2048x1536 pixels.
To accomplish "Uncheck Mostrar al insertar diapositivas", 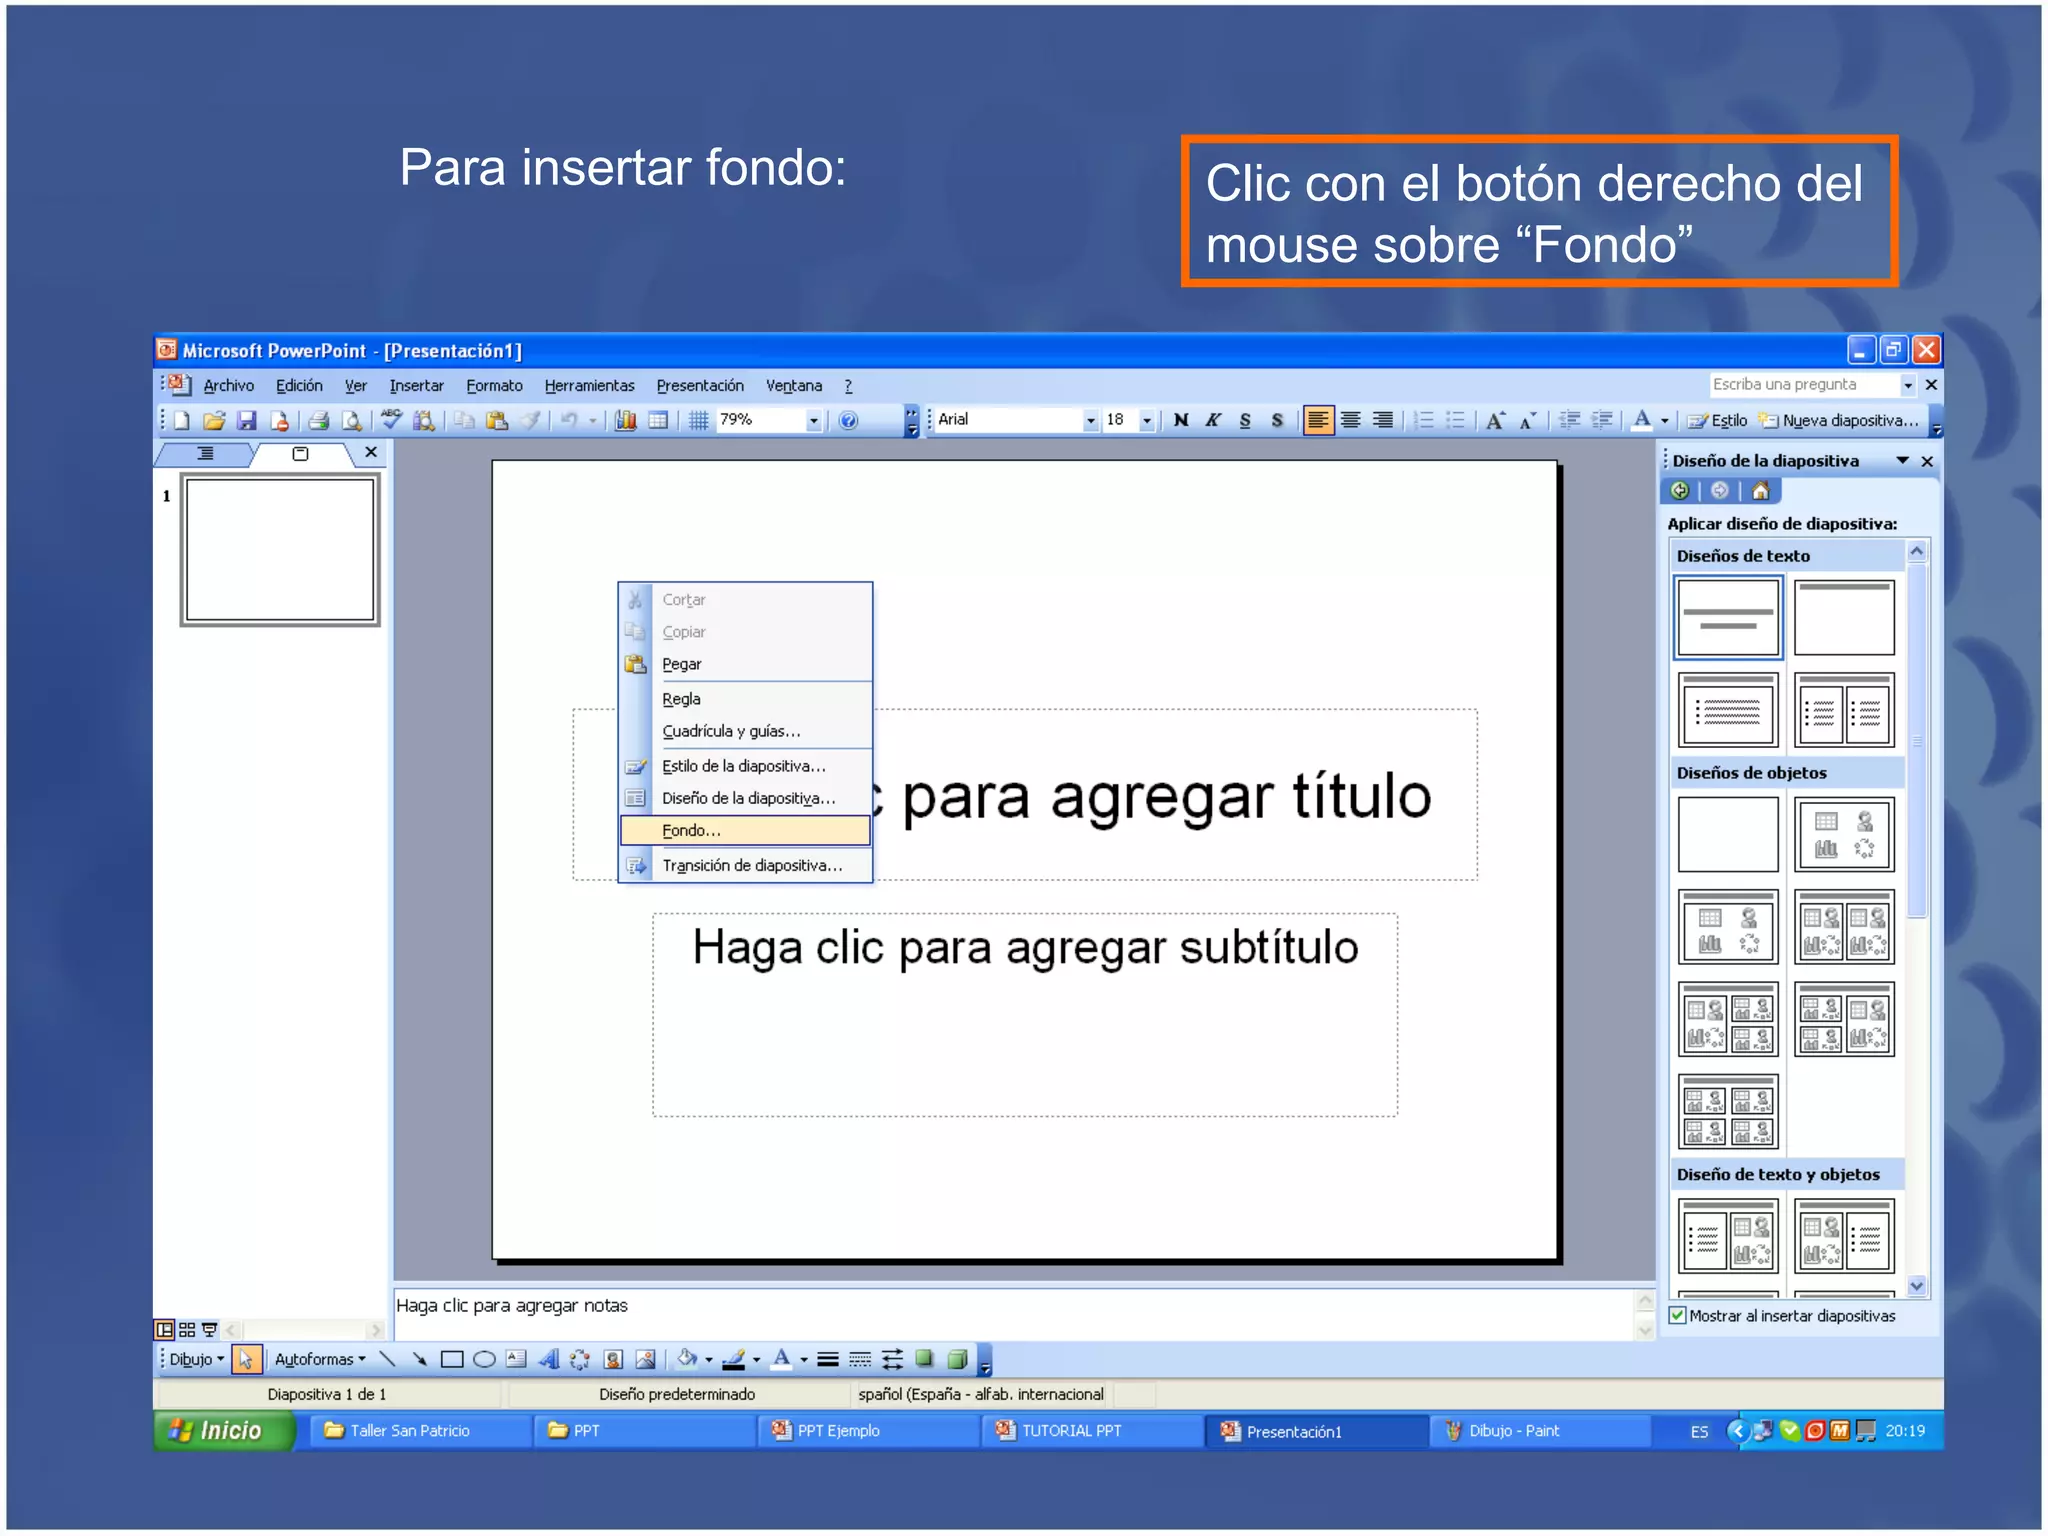I will tap(1678, 1316).
